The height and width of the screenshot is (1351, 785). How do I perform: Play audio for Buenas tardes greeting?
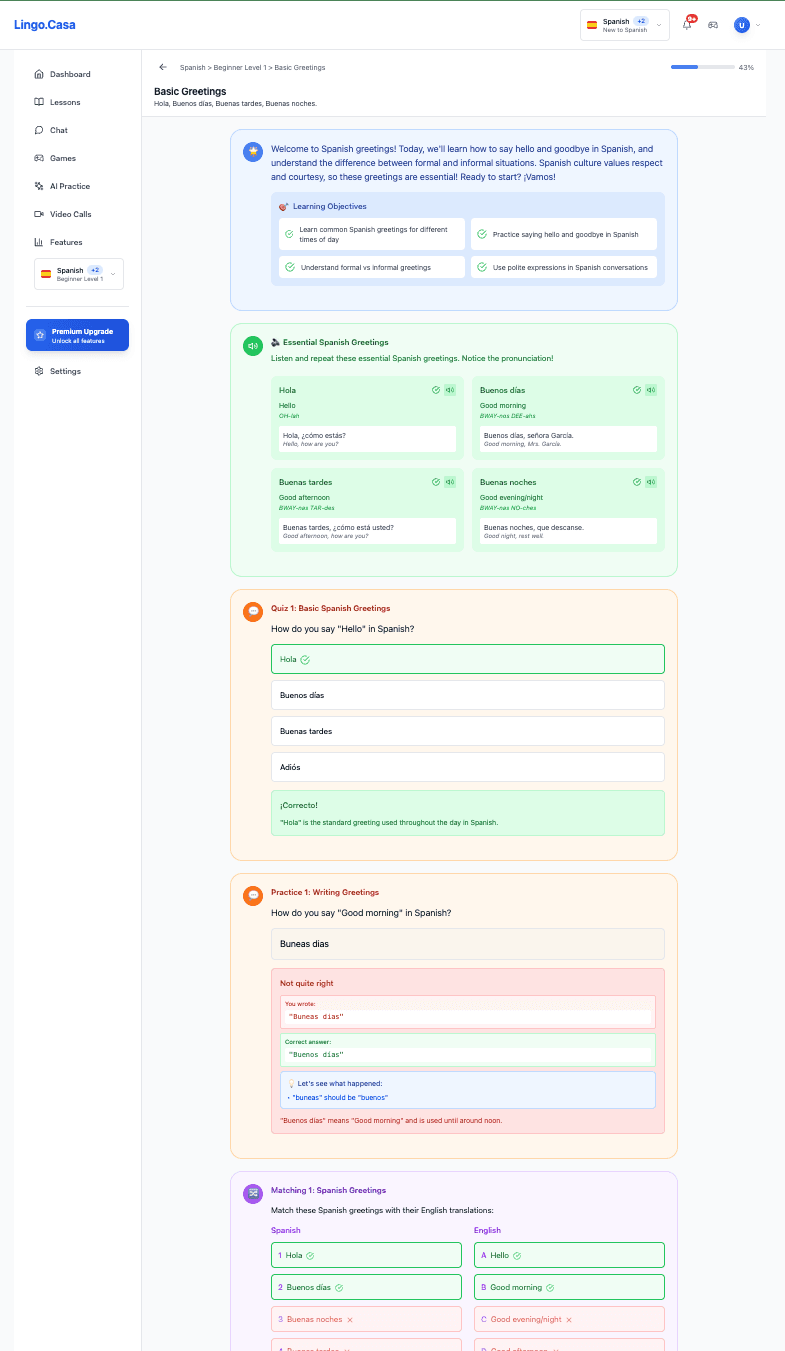[x=450, y=482]
